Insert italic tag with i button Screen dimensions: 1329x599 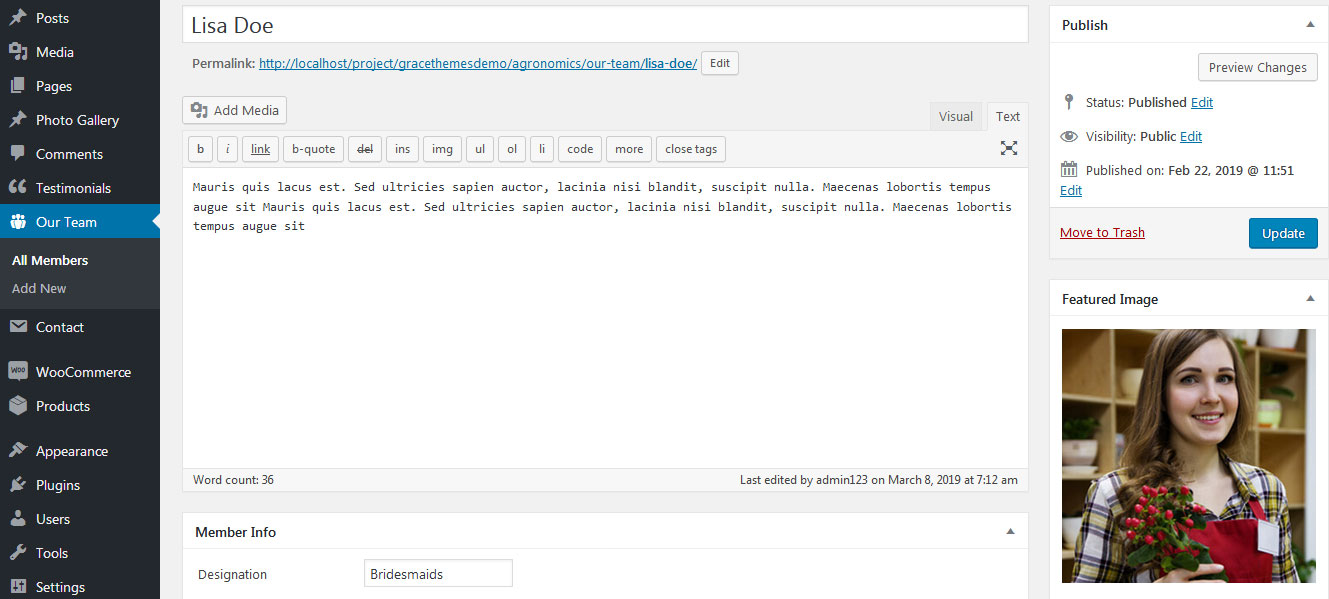[x=228, y=149]
